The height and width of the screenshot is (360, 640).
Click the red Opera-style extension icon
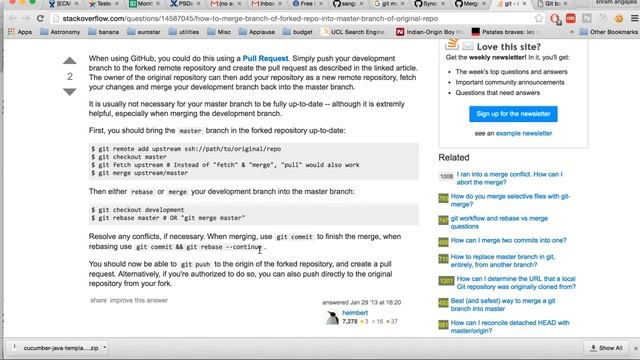pyautogui.click(x=555, y=19)
